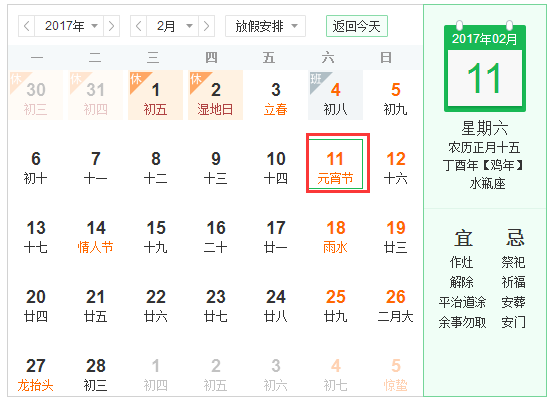The width and height of the screenshot is (559, 402).
Task: Select February 4 初八 workday cell
Action: (335, 95)
